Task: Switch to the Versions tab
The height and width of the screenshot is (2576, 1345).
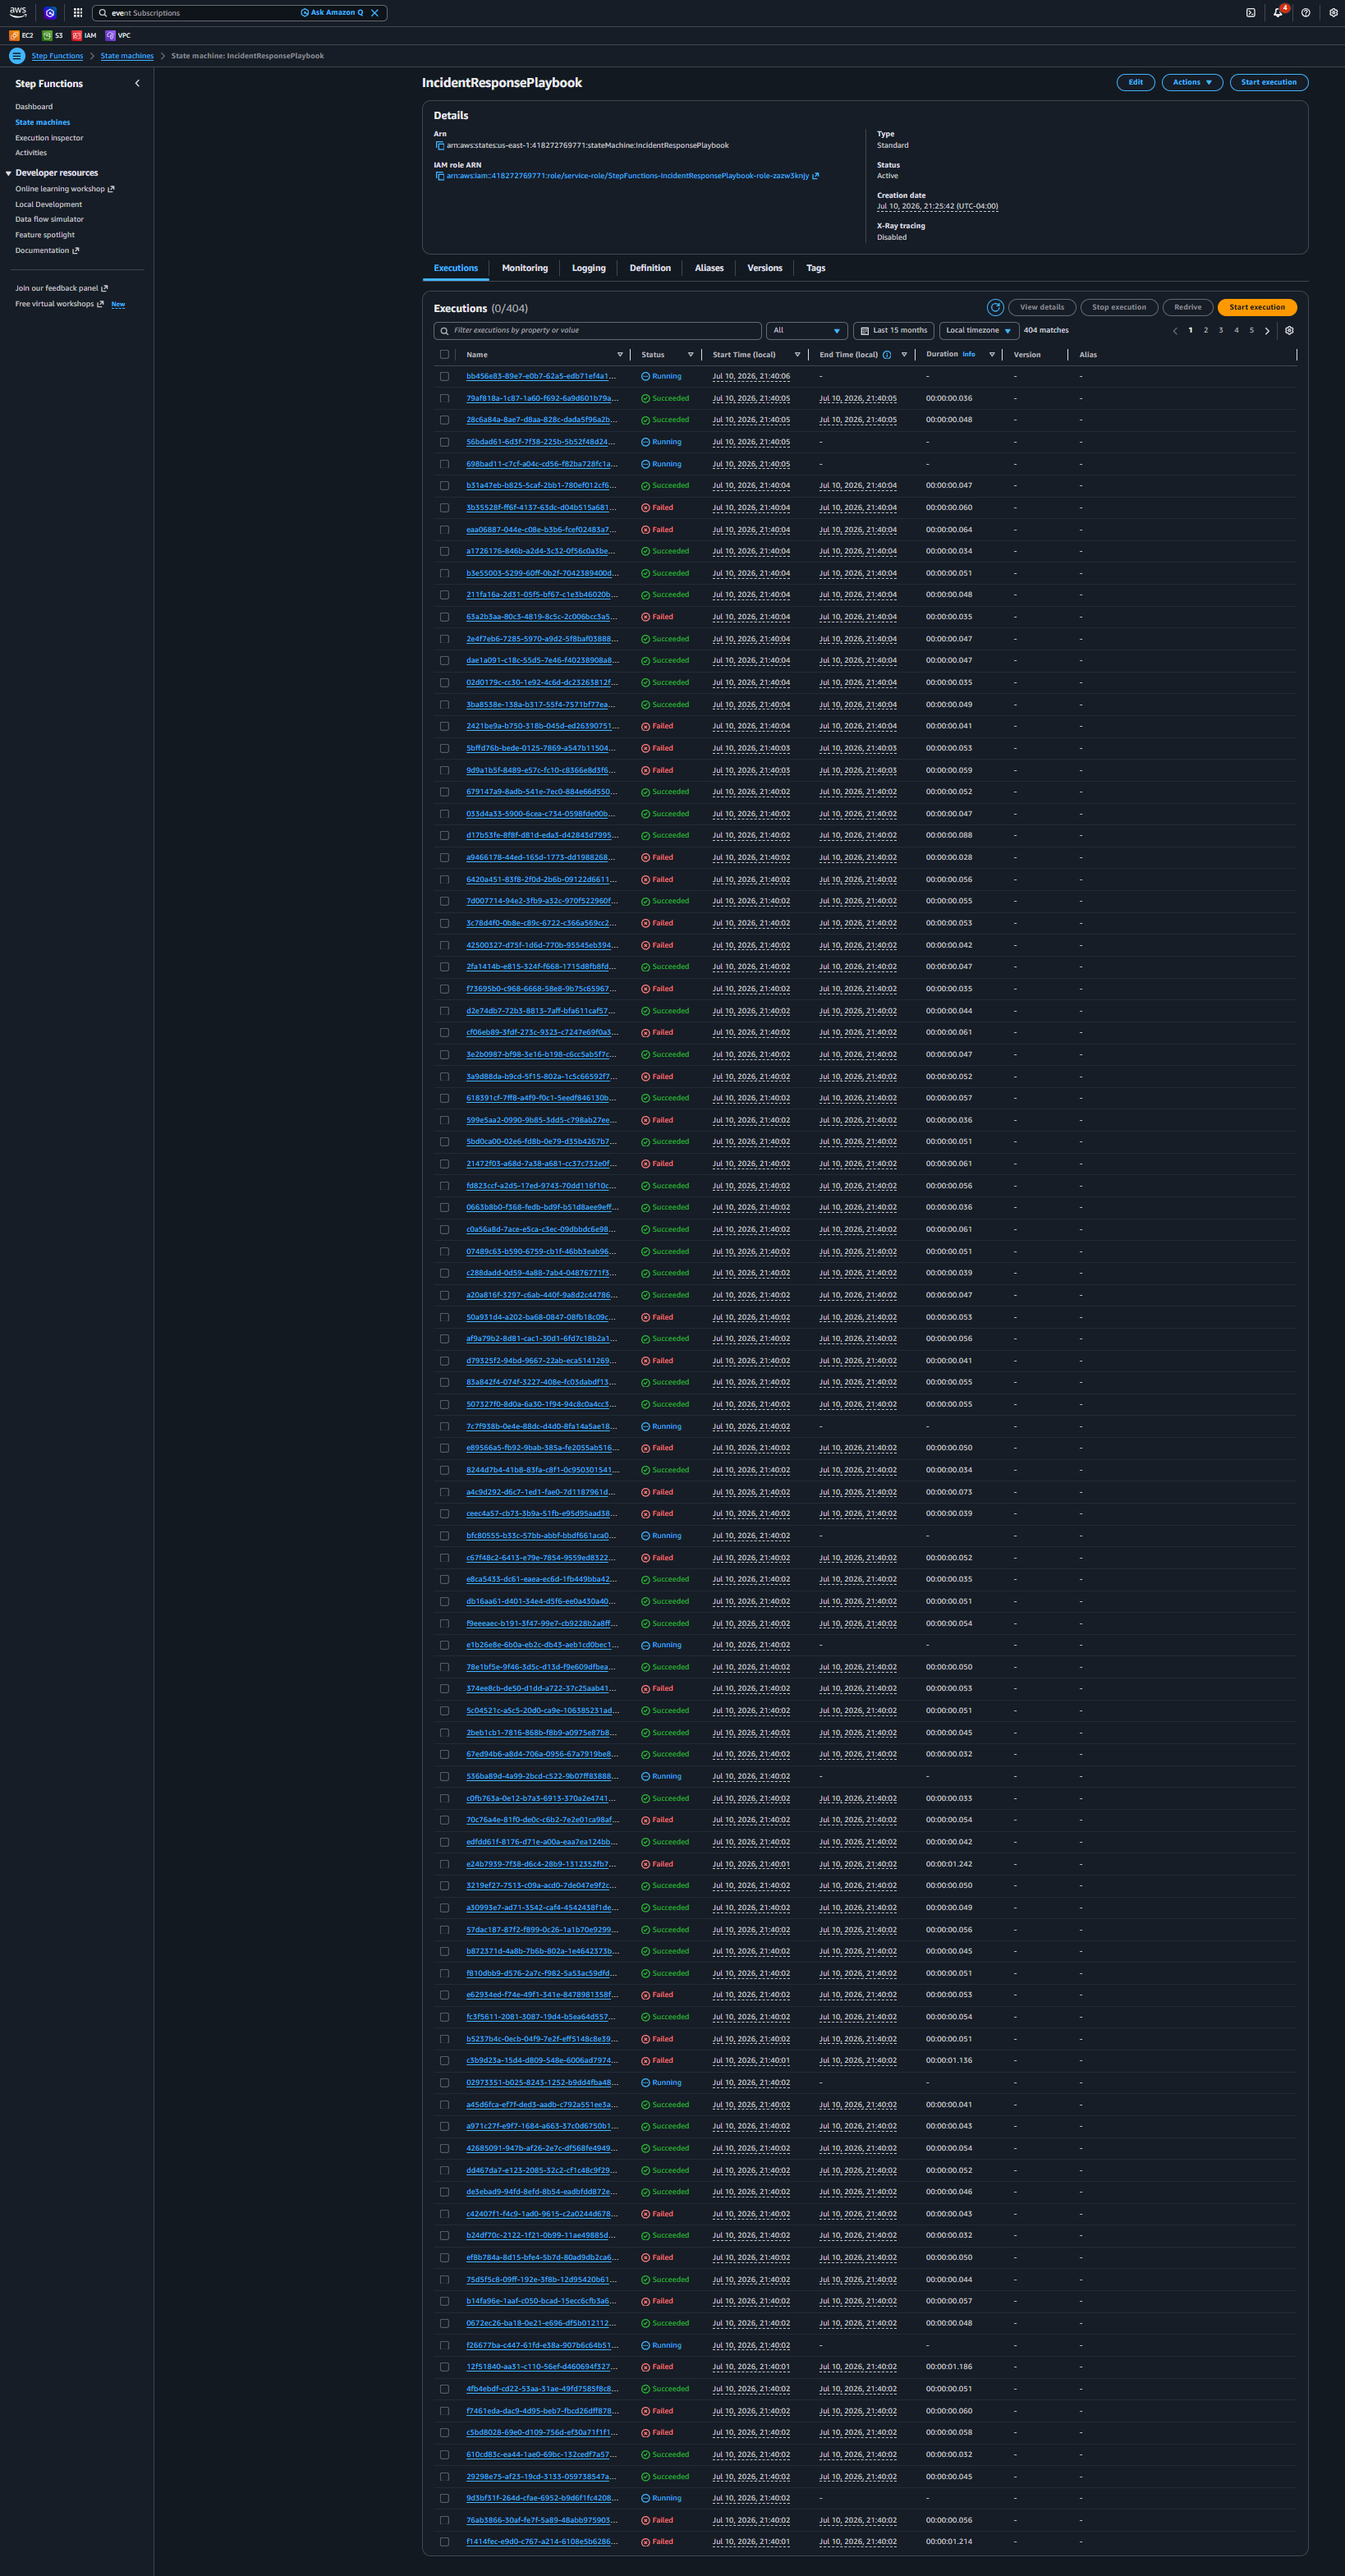Action: coord(765,268)
